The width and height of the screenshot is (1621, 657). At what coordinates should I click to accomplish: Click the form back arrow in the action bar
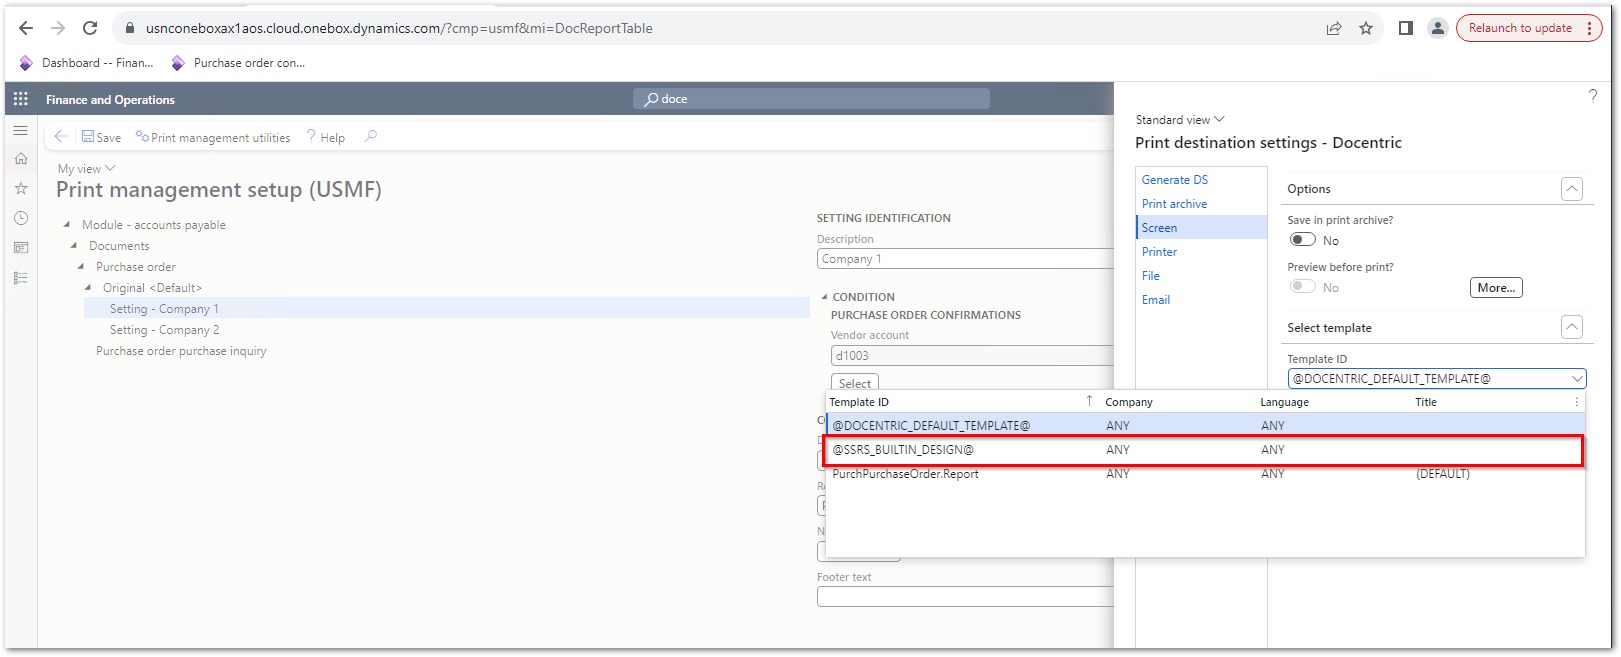61,137
